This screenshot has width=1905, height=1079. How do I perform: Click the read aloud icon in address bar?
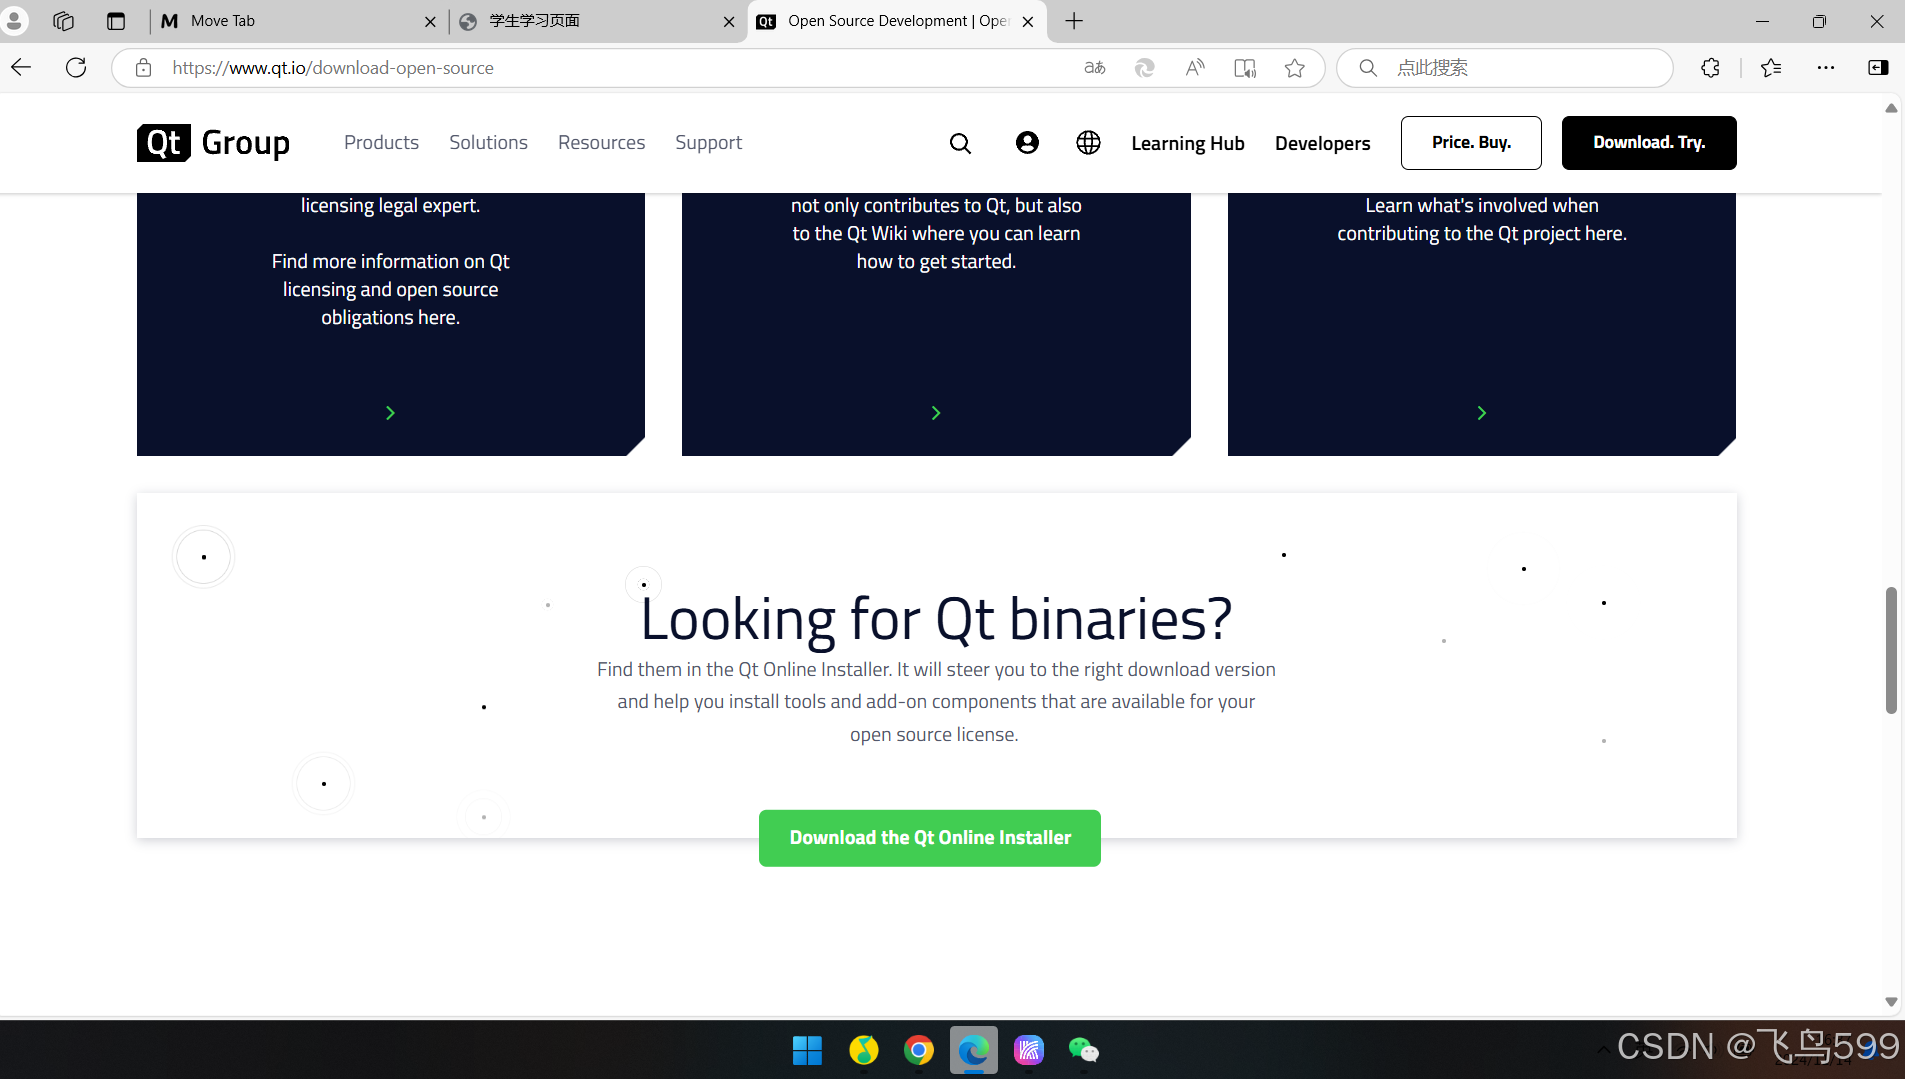click(1195, 68)
